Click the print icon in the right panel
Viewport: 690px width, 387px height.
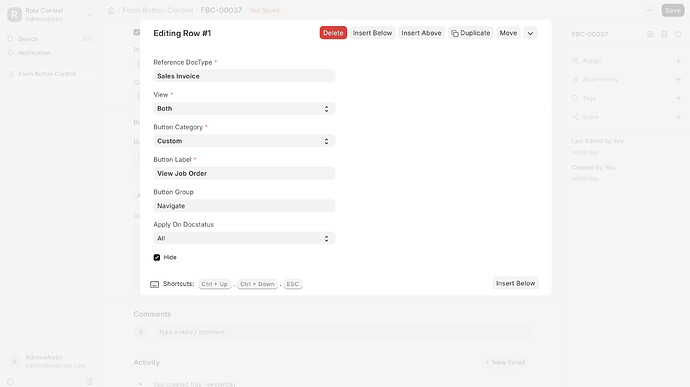[664, 34]
